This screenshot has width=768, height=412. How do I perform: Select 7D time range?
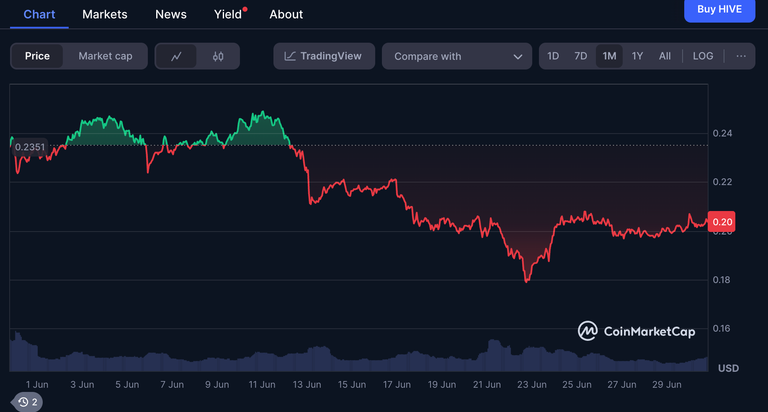click(x=580, y=56)
